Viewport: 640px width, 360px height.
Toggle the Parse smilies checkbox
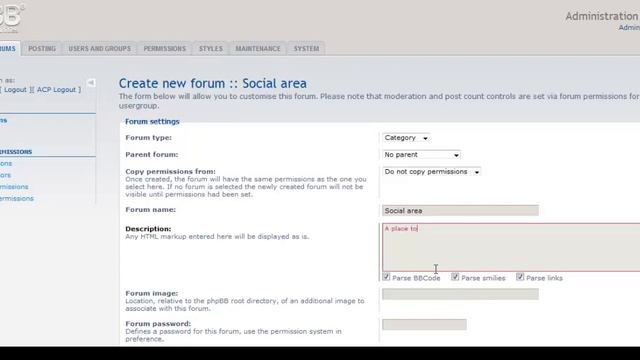(x=455, y=277)
